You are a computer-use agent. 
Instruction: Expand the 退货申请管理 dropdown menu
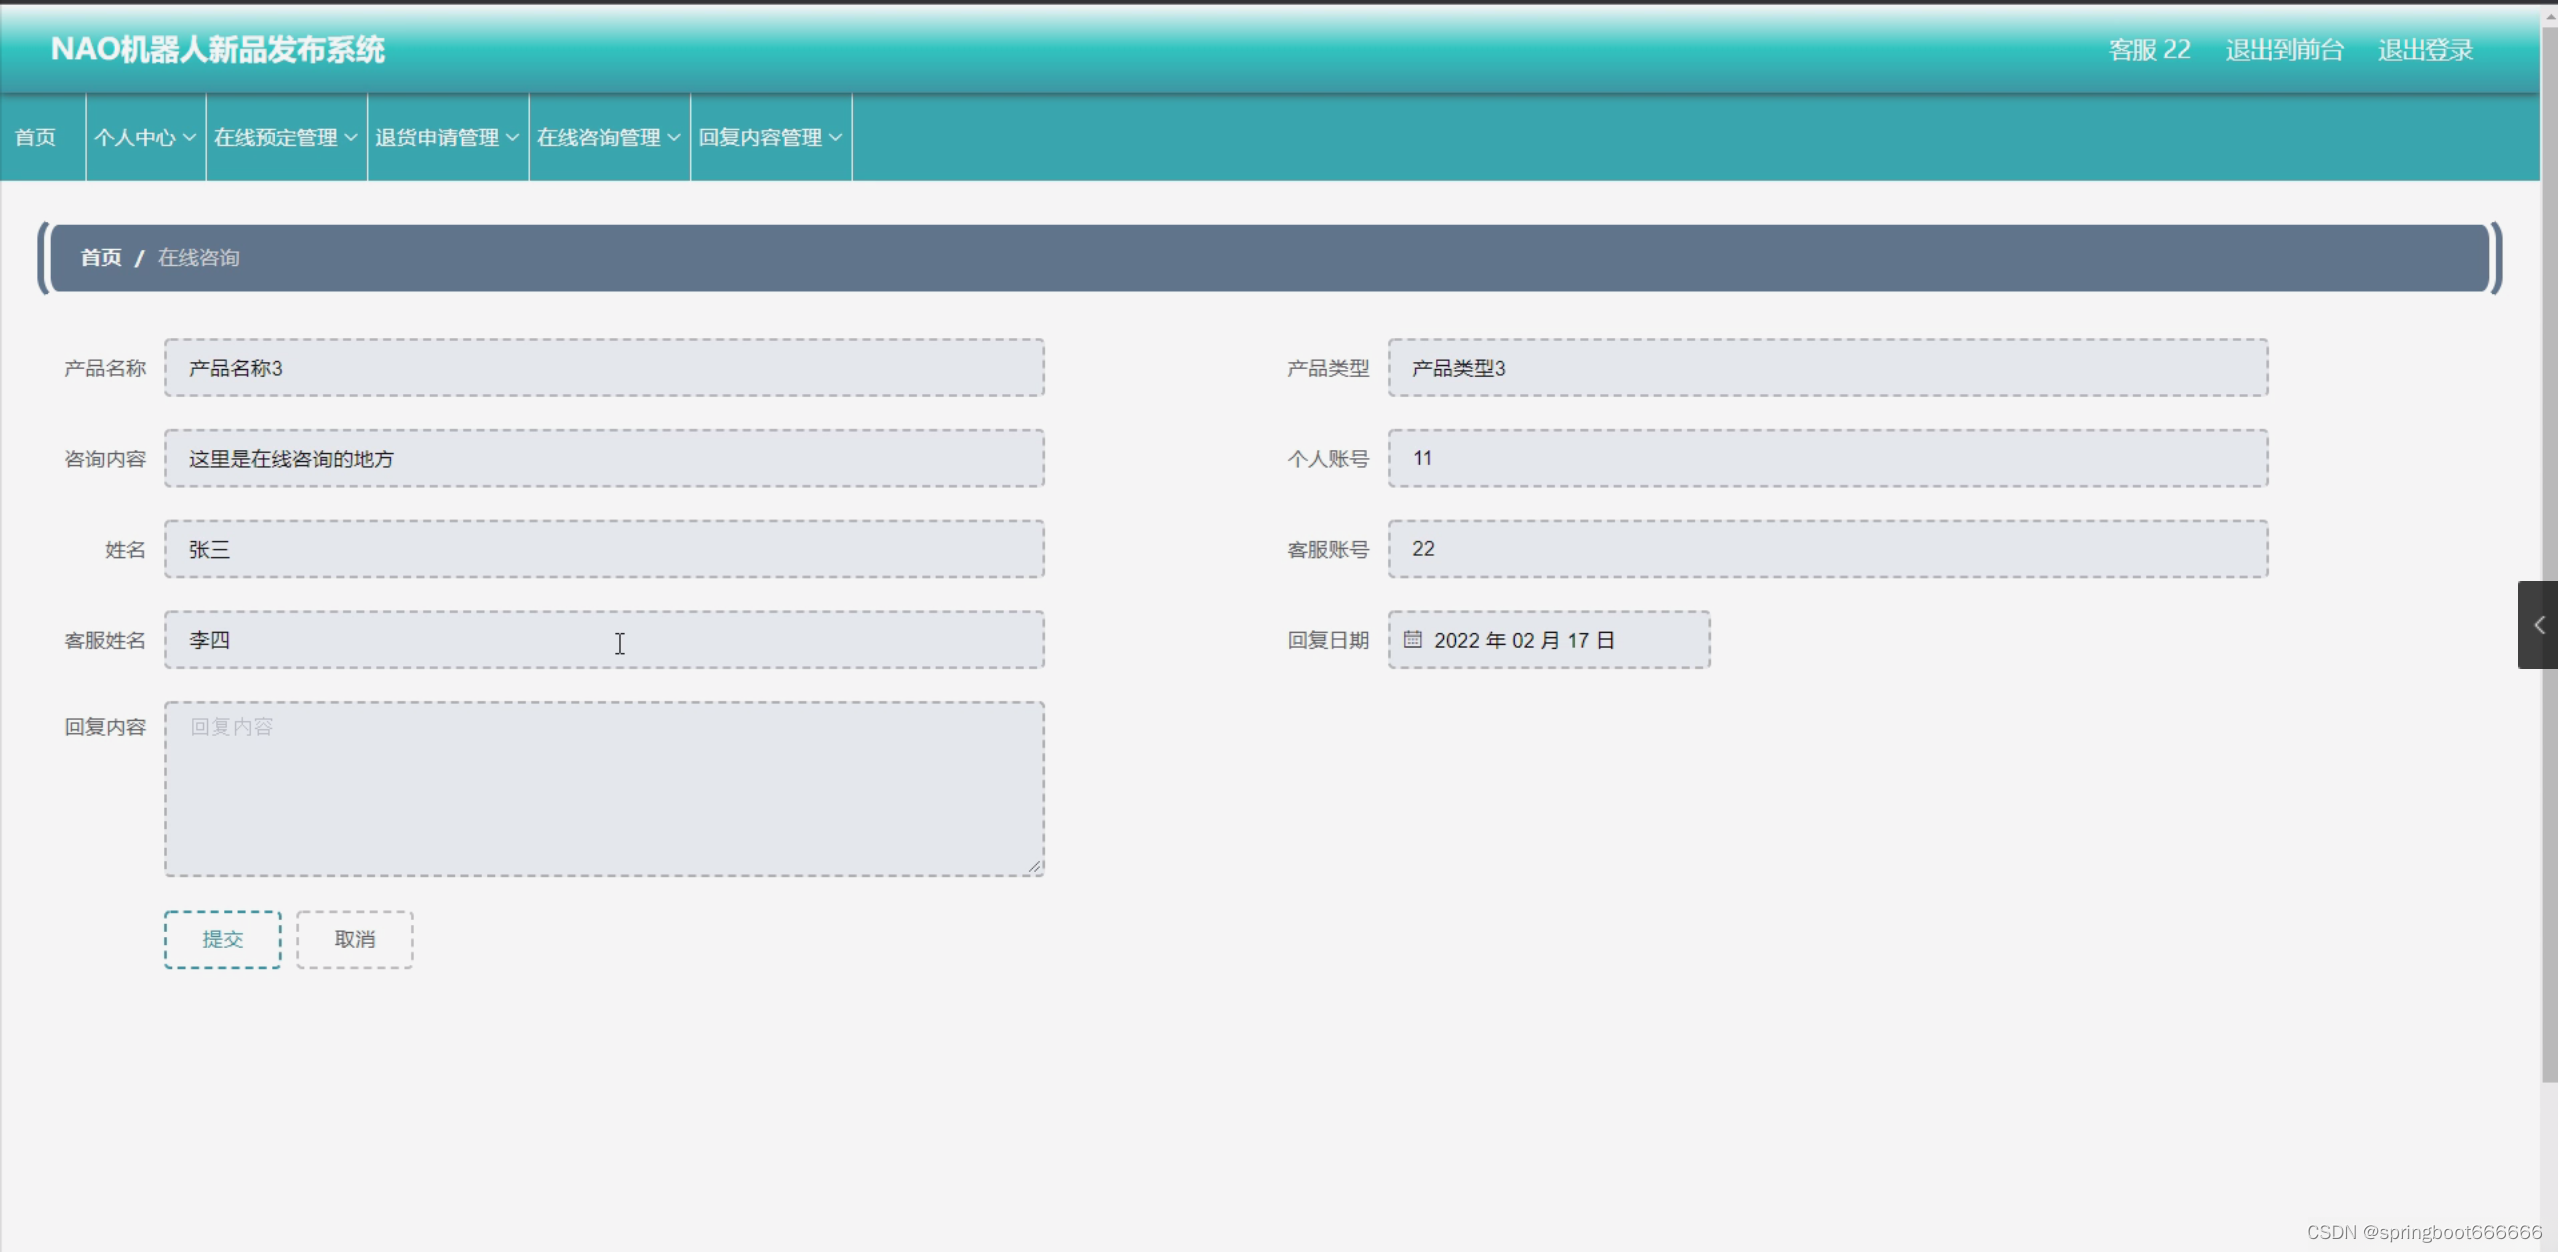coord(447,137)
